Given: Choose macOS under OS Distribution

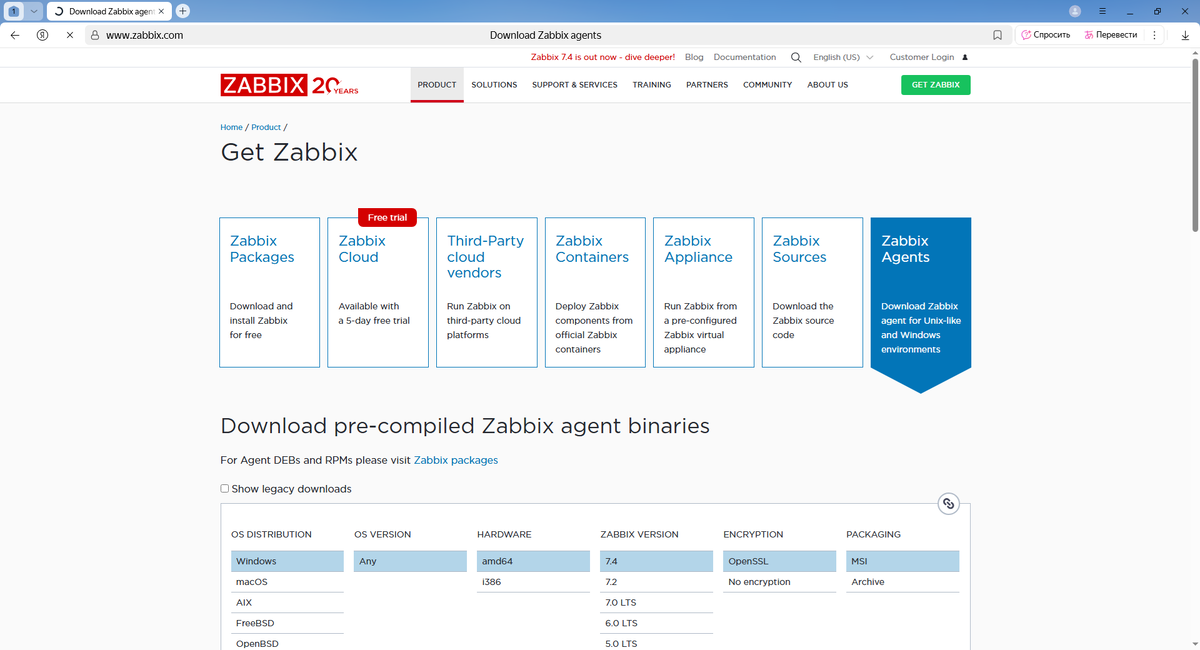Looking at the screenshot, I should point(287,582).
